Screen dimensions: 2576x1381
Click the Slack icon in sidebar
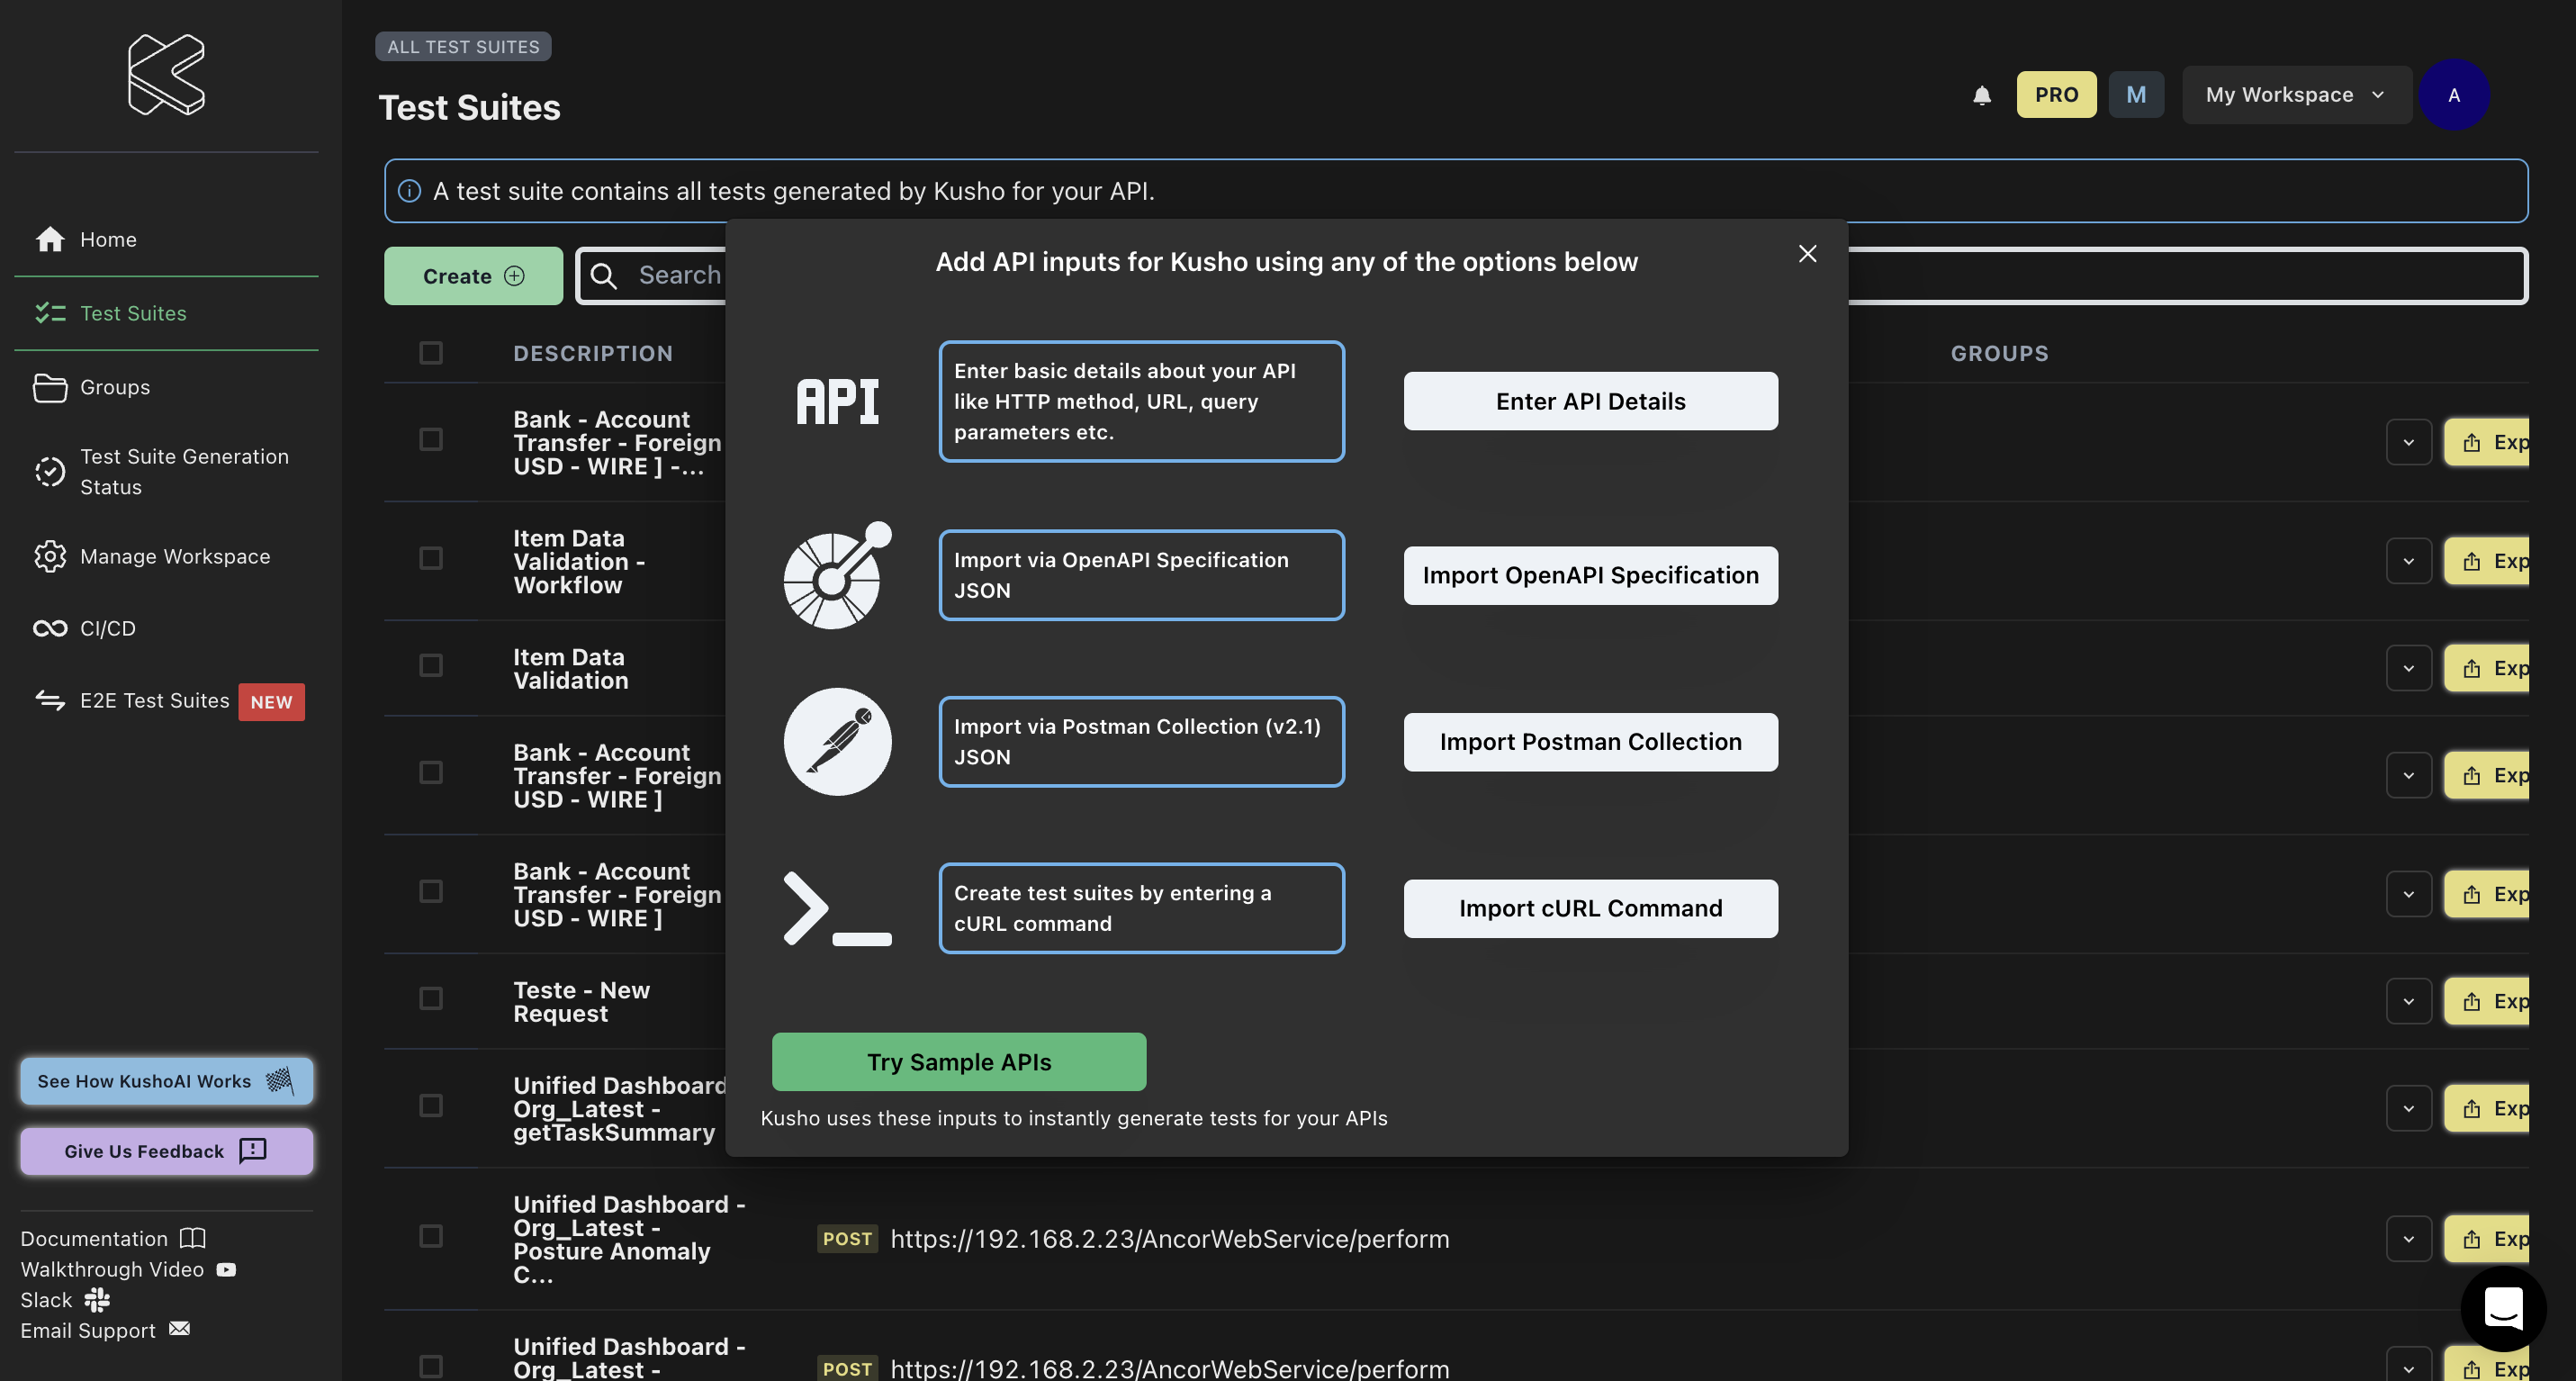pos(97,1299)
